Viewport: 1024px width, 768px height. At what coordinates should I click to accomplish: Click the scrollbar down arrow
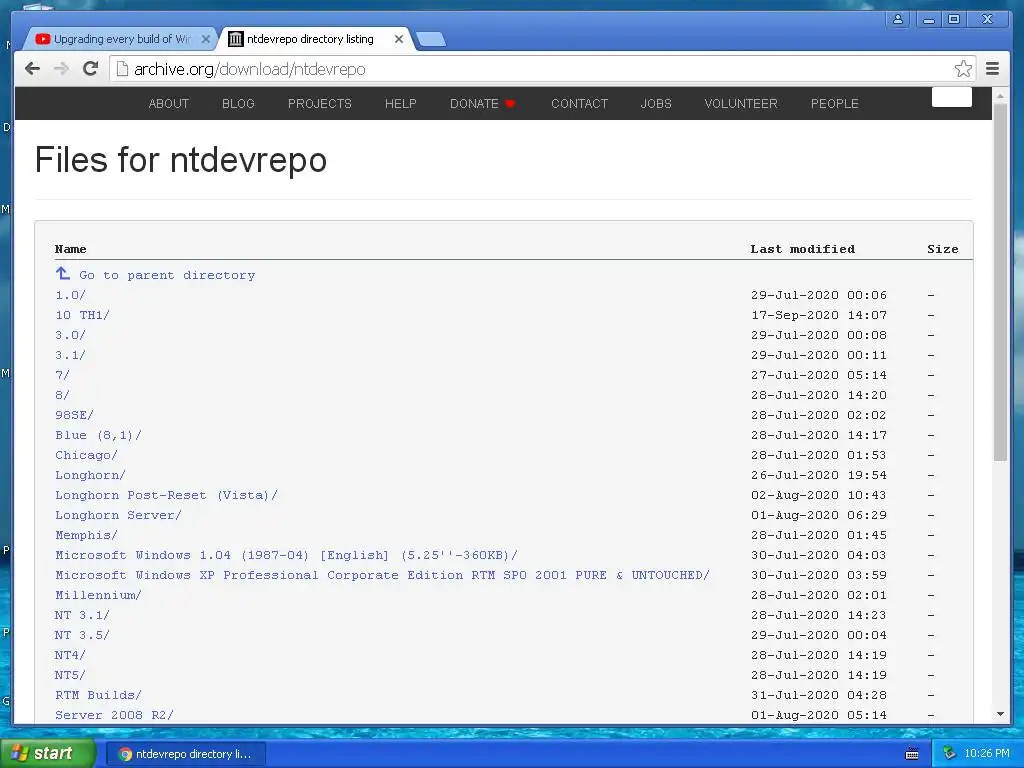pos(1000,714)
